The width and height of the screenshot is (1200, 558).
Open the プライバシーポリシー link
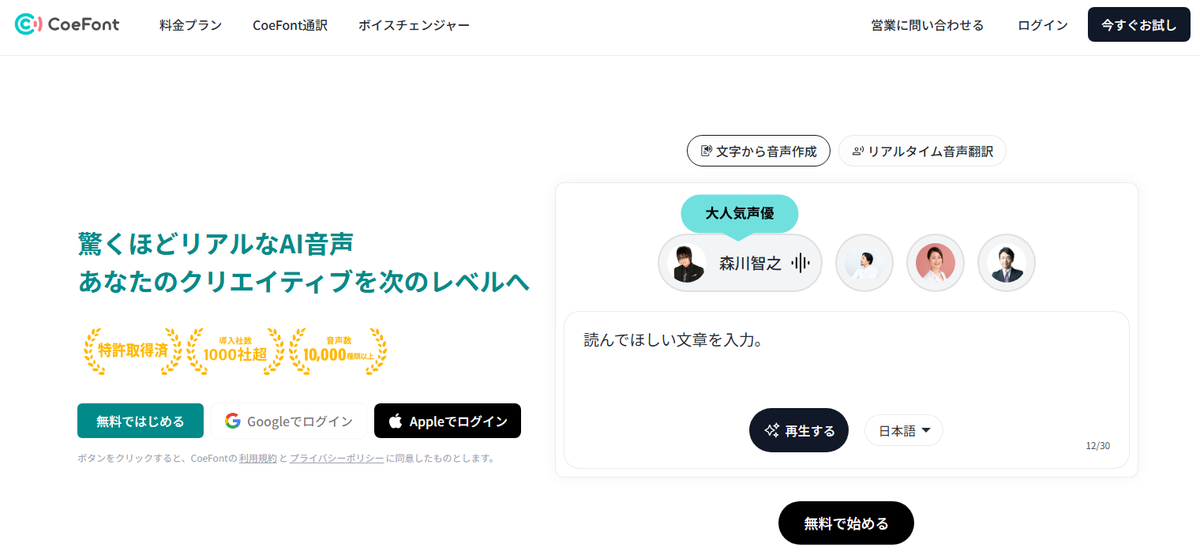[336, 458]
